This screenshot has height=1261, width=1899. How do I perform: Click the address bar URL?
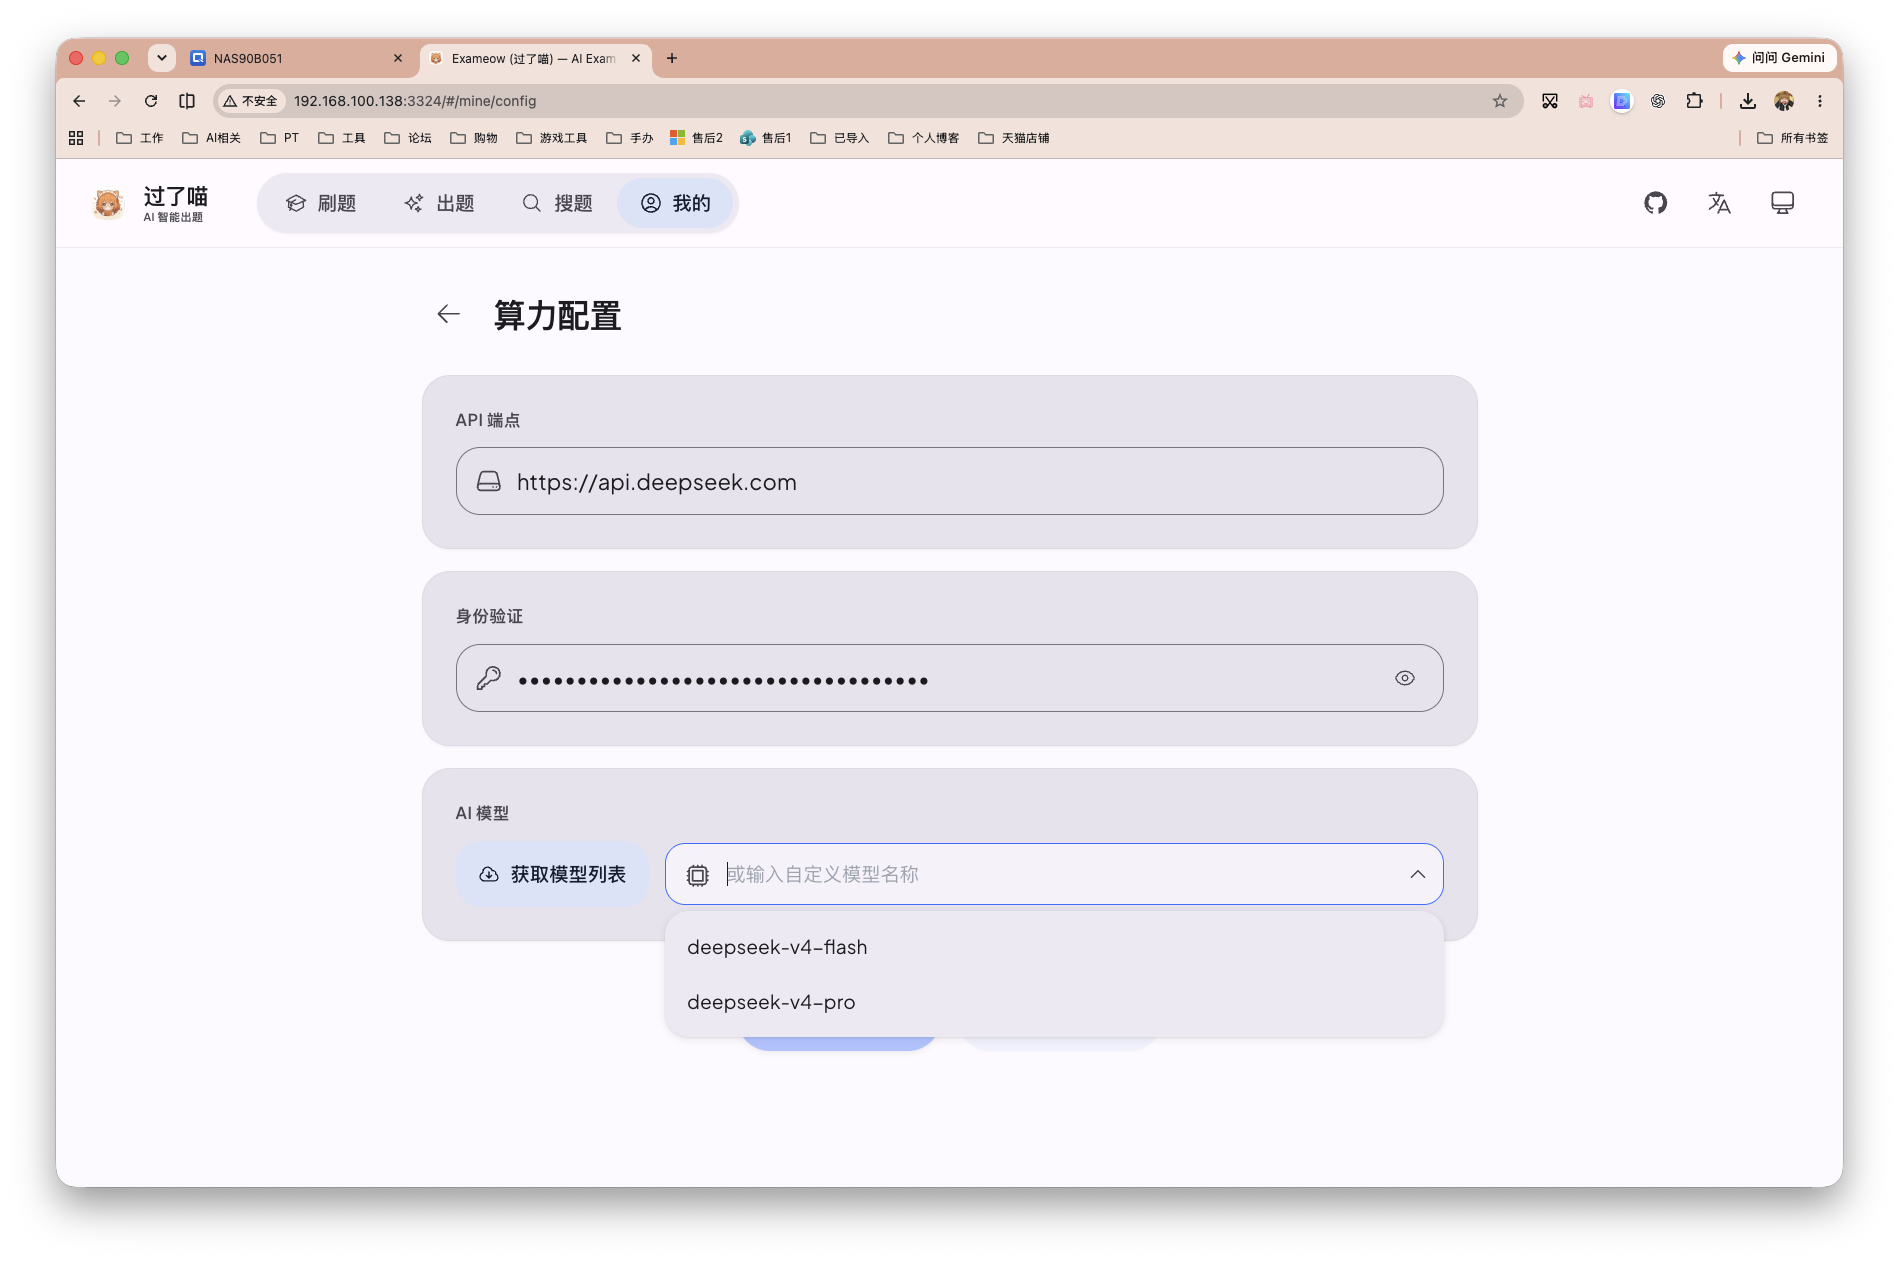pos(415,101)
